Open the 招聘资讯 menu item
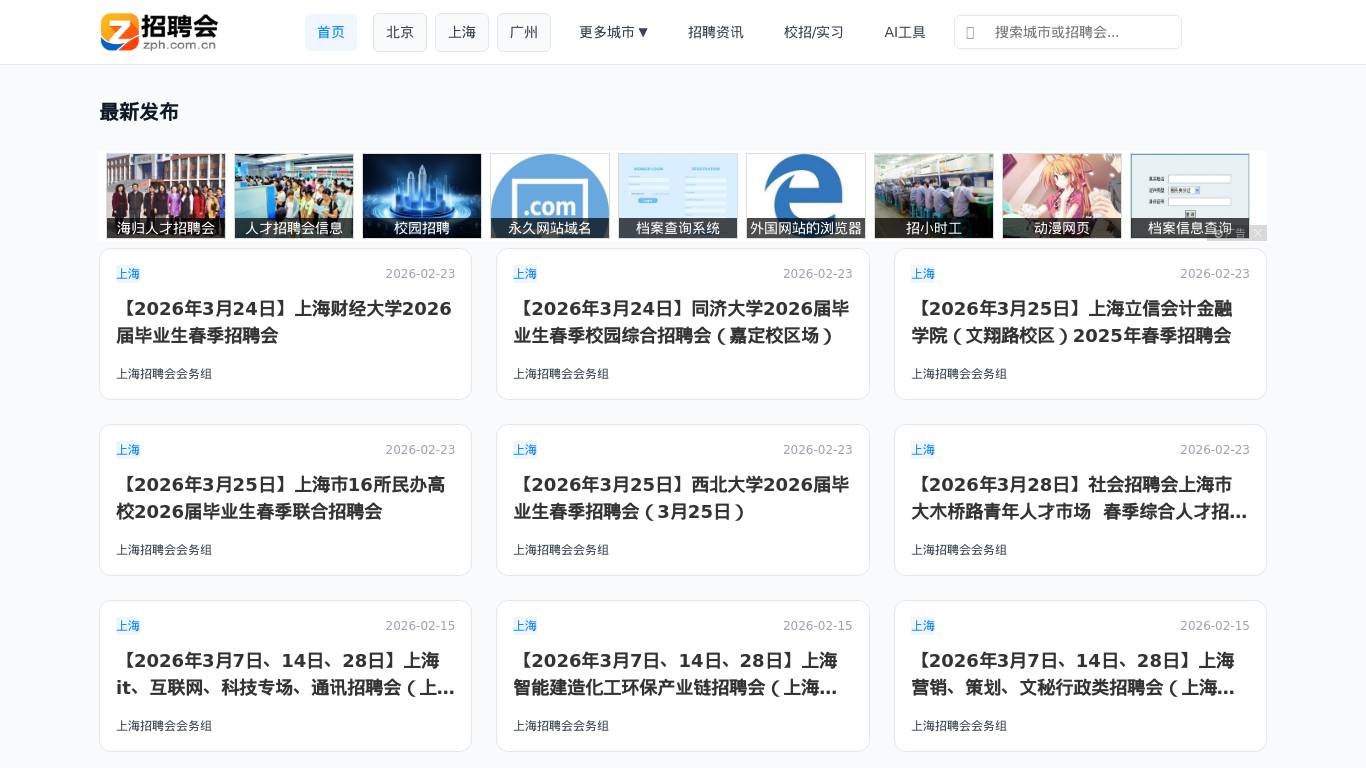 715,32
